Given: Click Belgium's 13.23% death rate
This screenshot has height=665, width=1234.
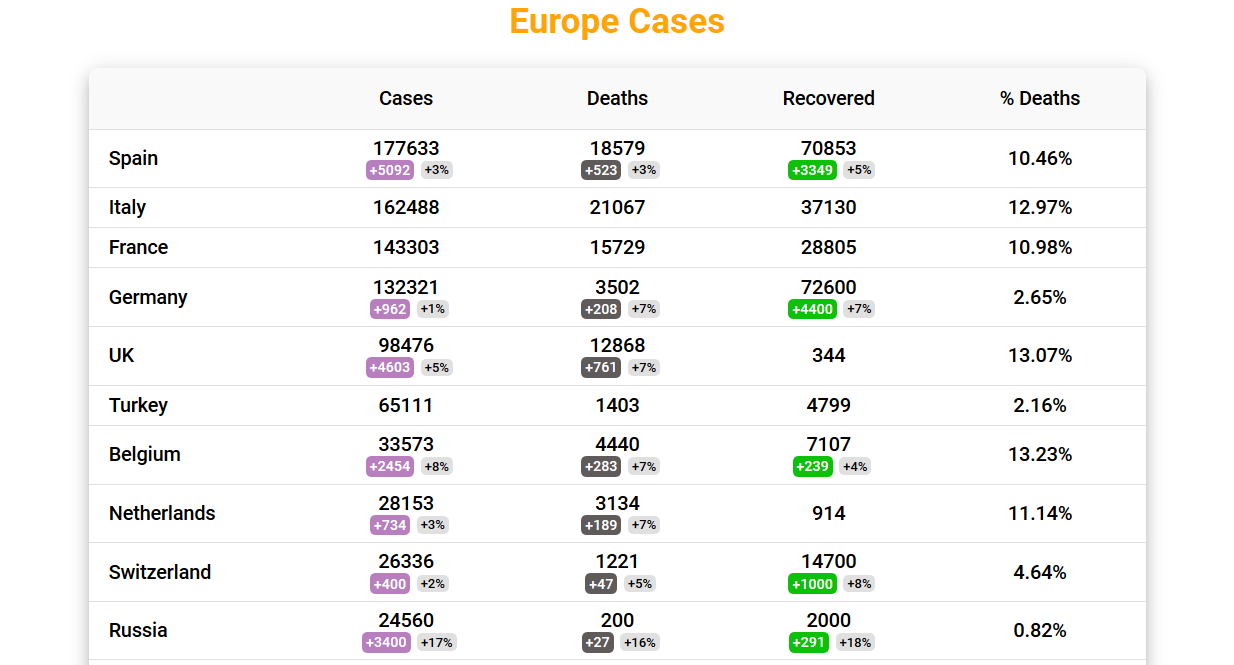Looking at the screenshot, I should 1040,454.
